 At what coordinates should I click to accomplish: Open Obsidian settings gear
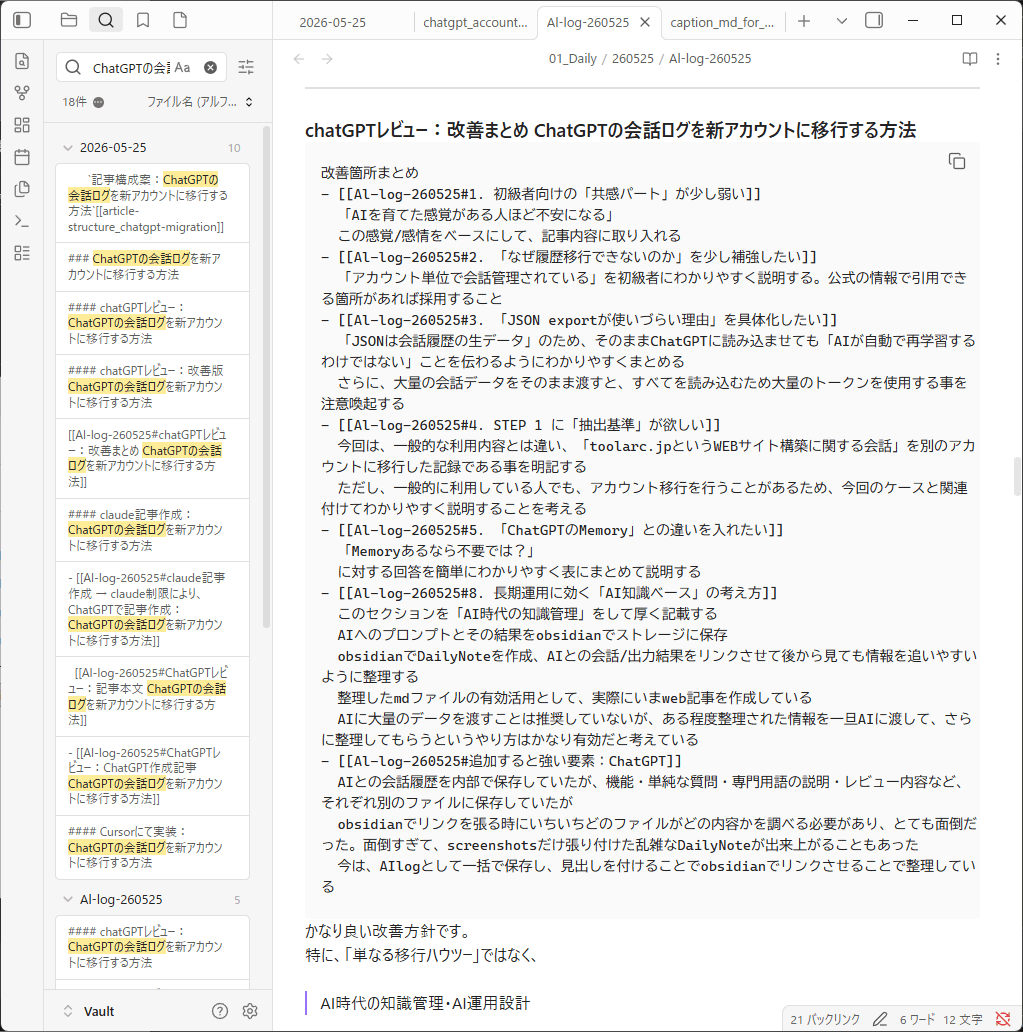point(249,1011)
